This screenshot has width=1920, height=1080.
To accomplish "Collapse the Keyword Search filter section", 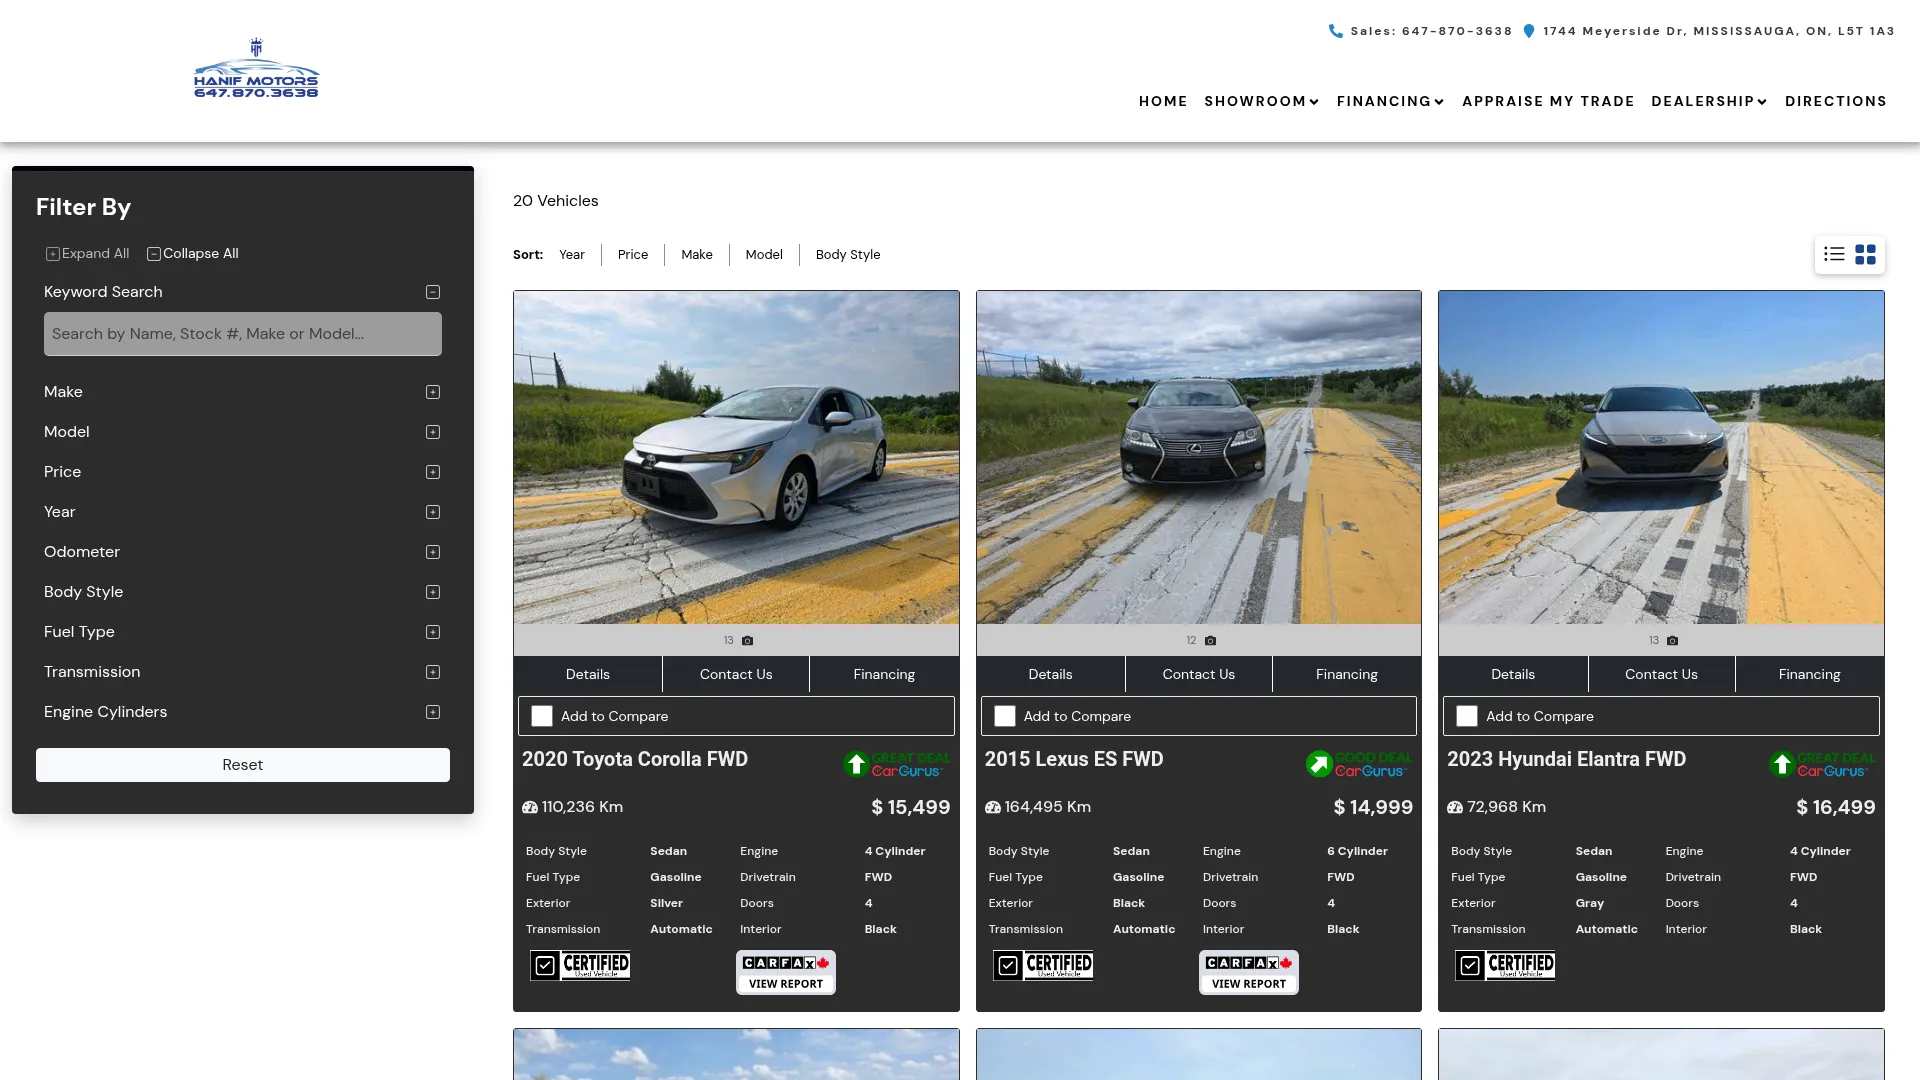I will point(433,292).
